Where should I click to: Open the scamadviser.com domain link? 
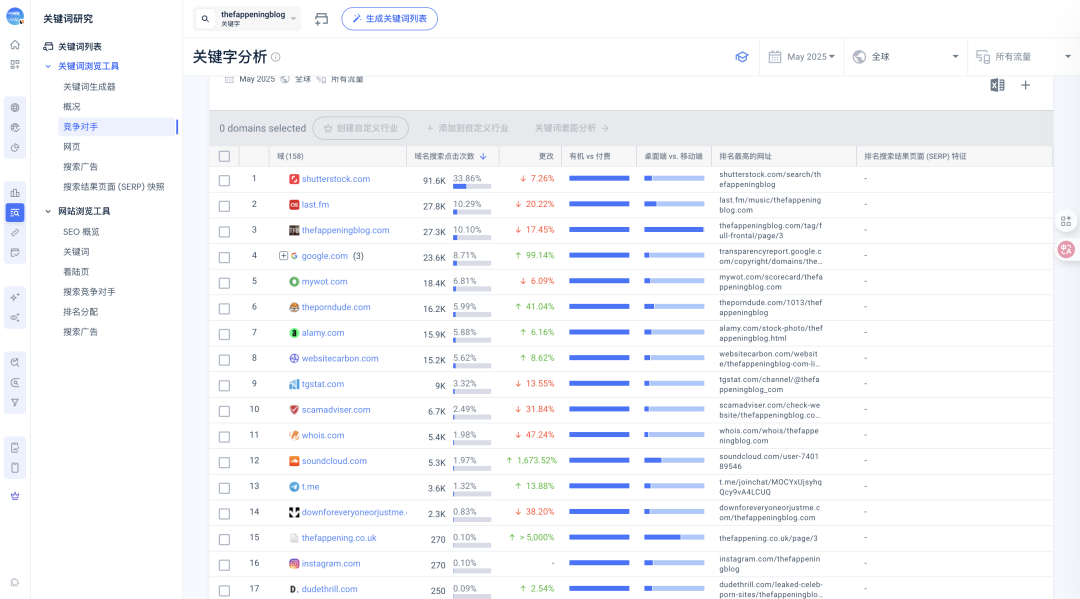pyautogui.click(x=335, y=410)
